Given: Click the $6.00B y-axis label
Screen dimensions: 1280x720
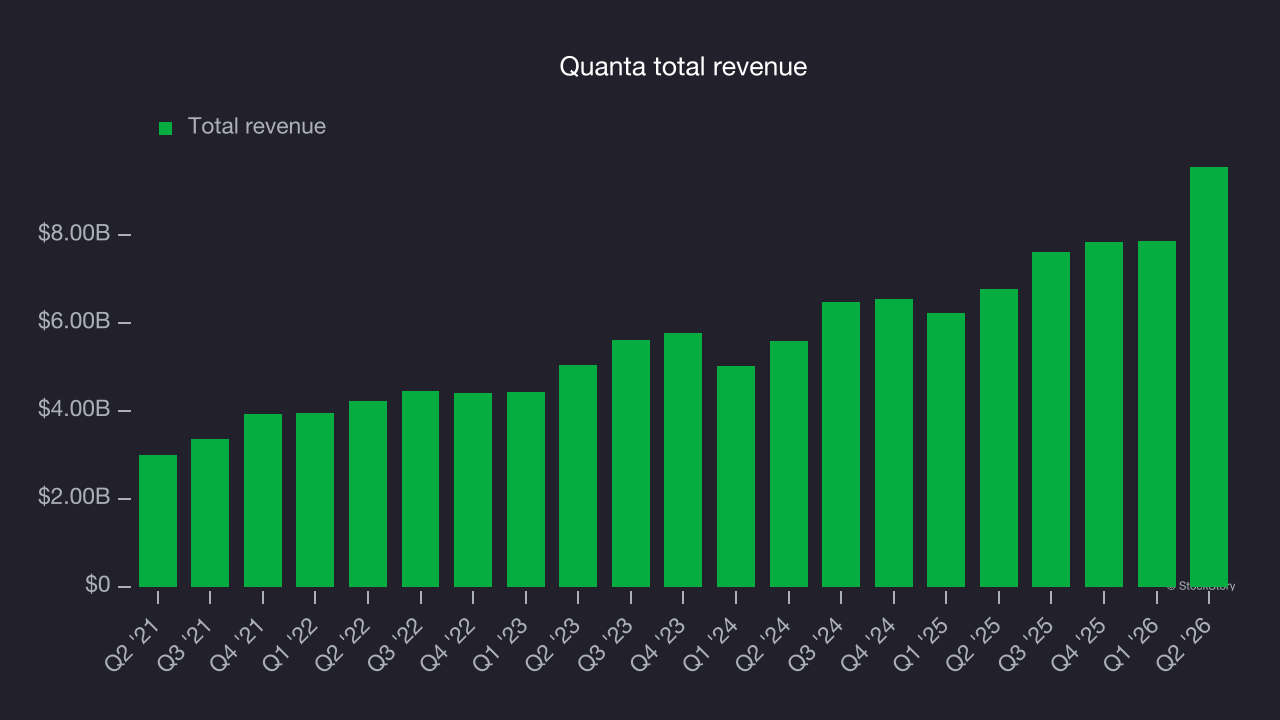Looking at the screenshot, I should point(74,322).
